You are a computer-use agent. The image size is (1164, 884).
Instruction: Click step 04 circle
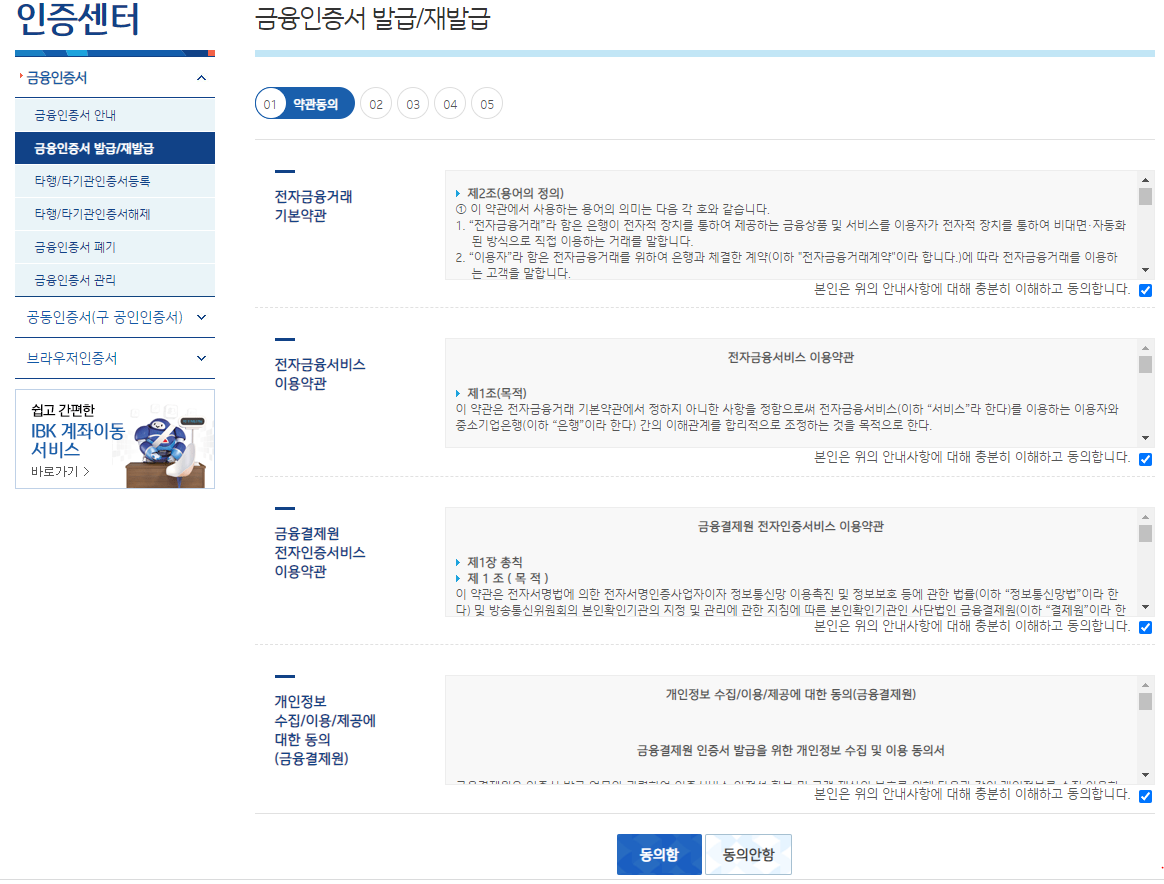450,104
